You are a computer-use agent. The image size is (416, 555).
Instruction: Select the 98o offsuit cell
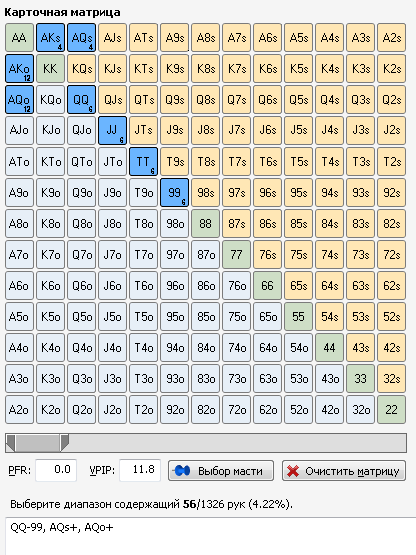point(175,224)
